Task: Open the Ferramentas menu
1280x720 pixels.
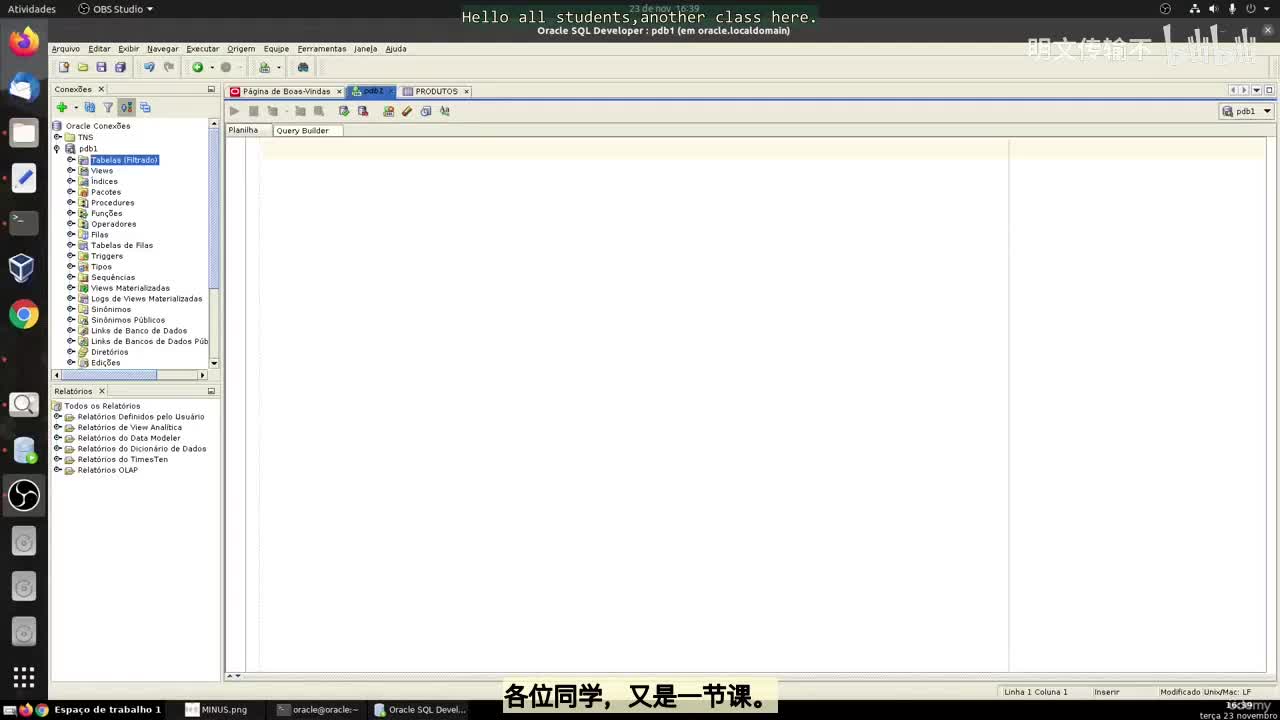Action: pyautogui.click(x=322, y=49)
